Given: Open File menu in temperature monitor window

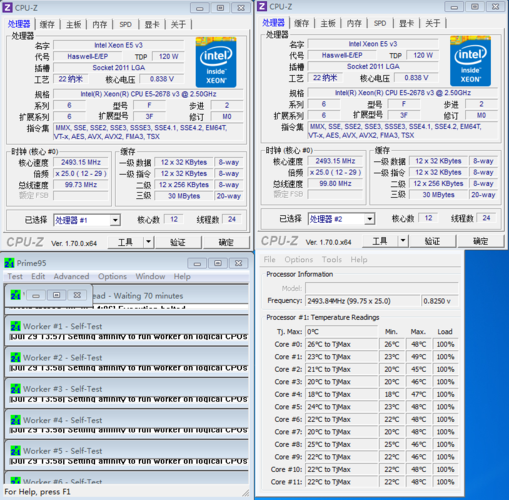Looking at the screenshot, I should [x=269, y=259].
